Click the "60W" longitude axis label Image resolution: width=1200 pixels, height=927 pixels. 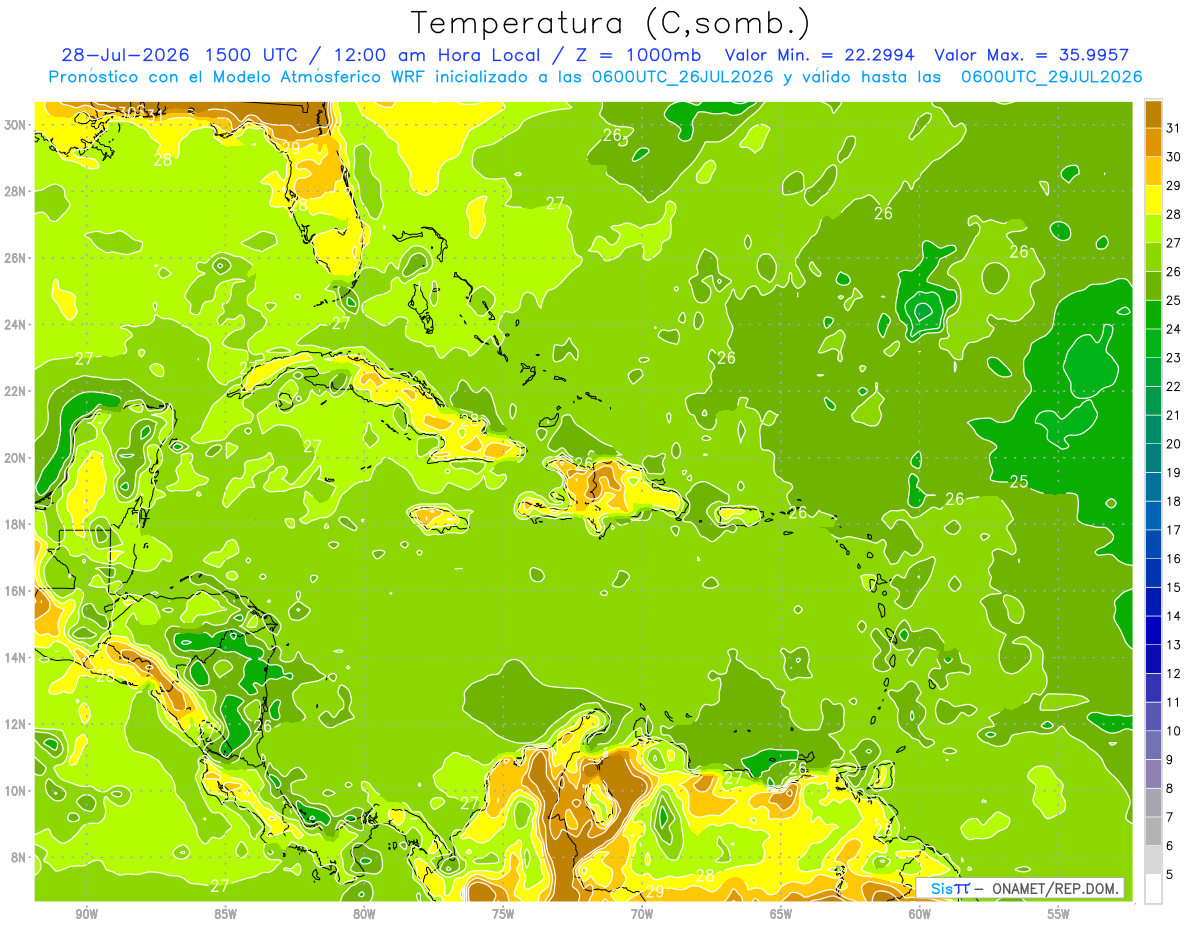920,913
